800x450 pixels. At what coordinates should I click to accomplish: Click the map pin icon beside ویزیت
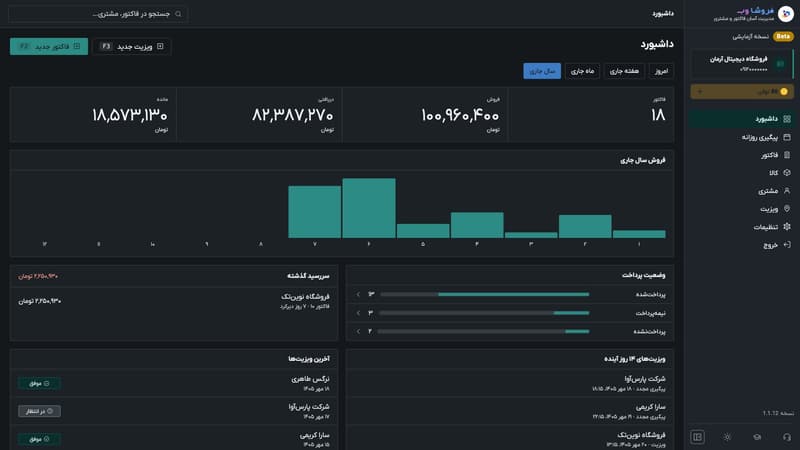tap(787, 208)
